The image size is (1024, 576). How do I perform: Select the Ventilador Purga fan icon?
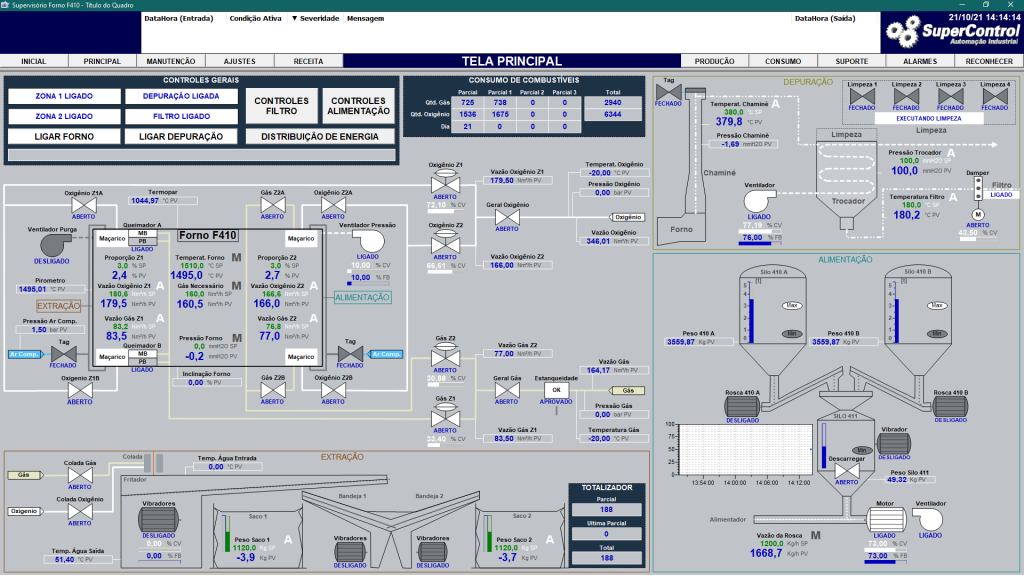coord(54,245)
